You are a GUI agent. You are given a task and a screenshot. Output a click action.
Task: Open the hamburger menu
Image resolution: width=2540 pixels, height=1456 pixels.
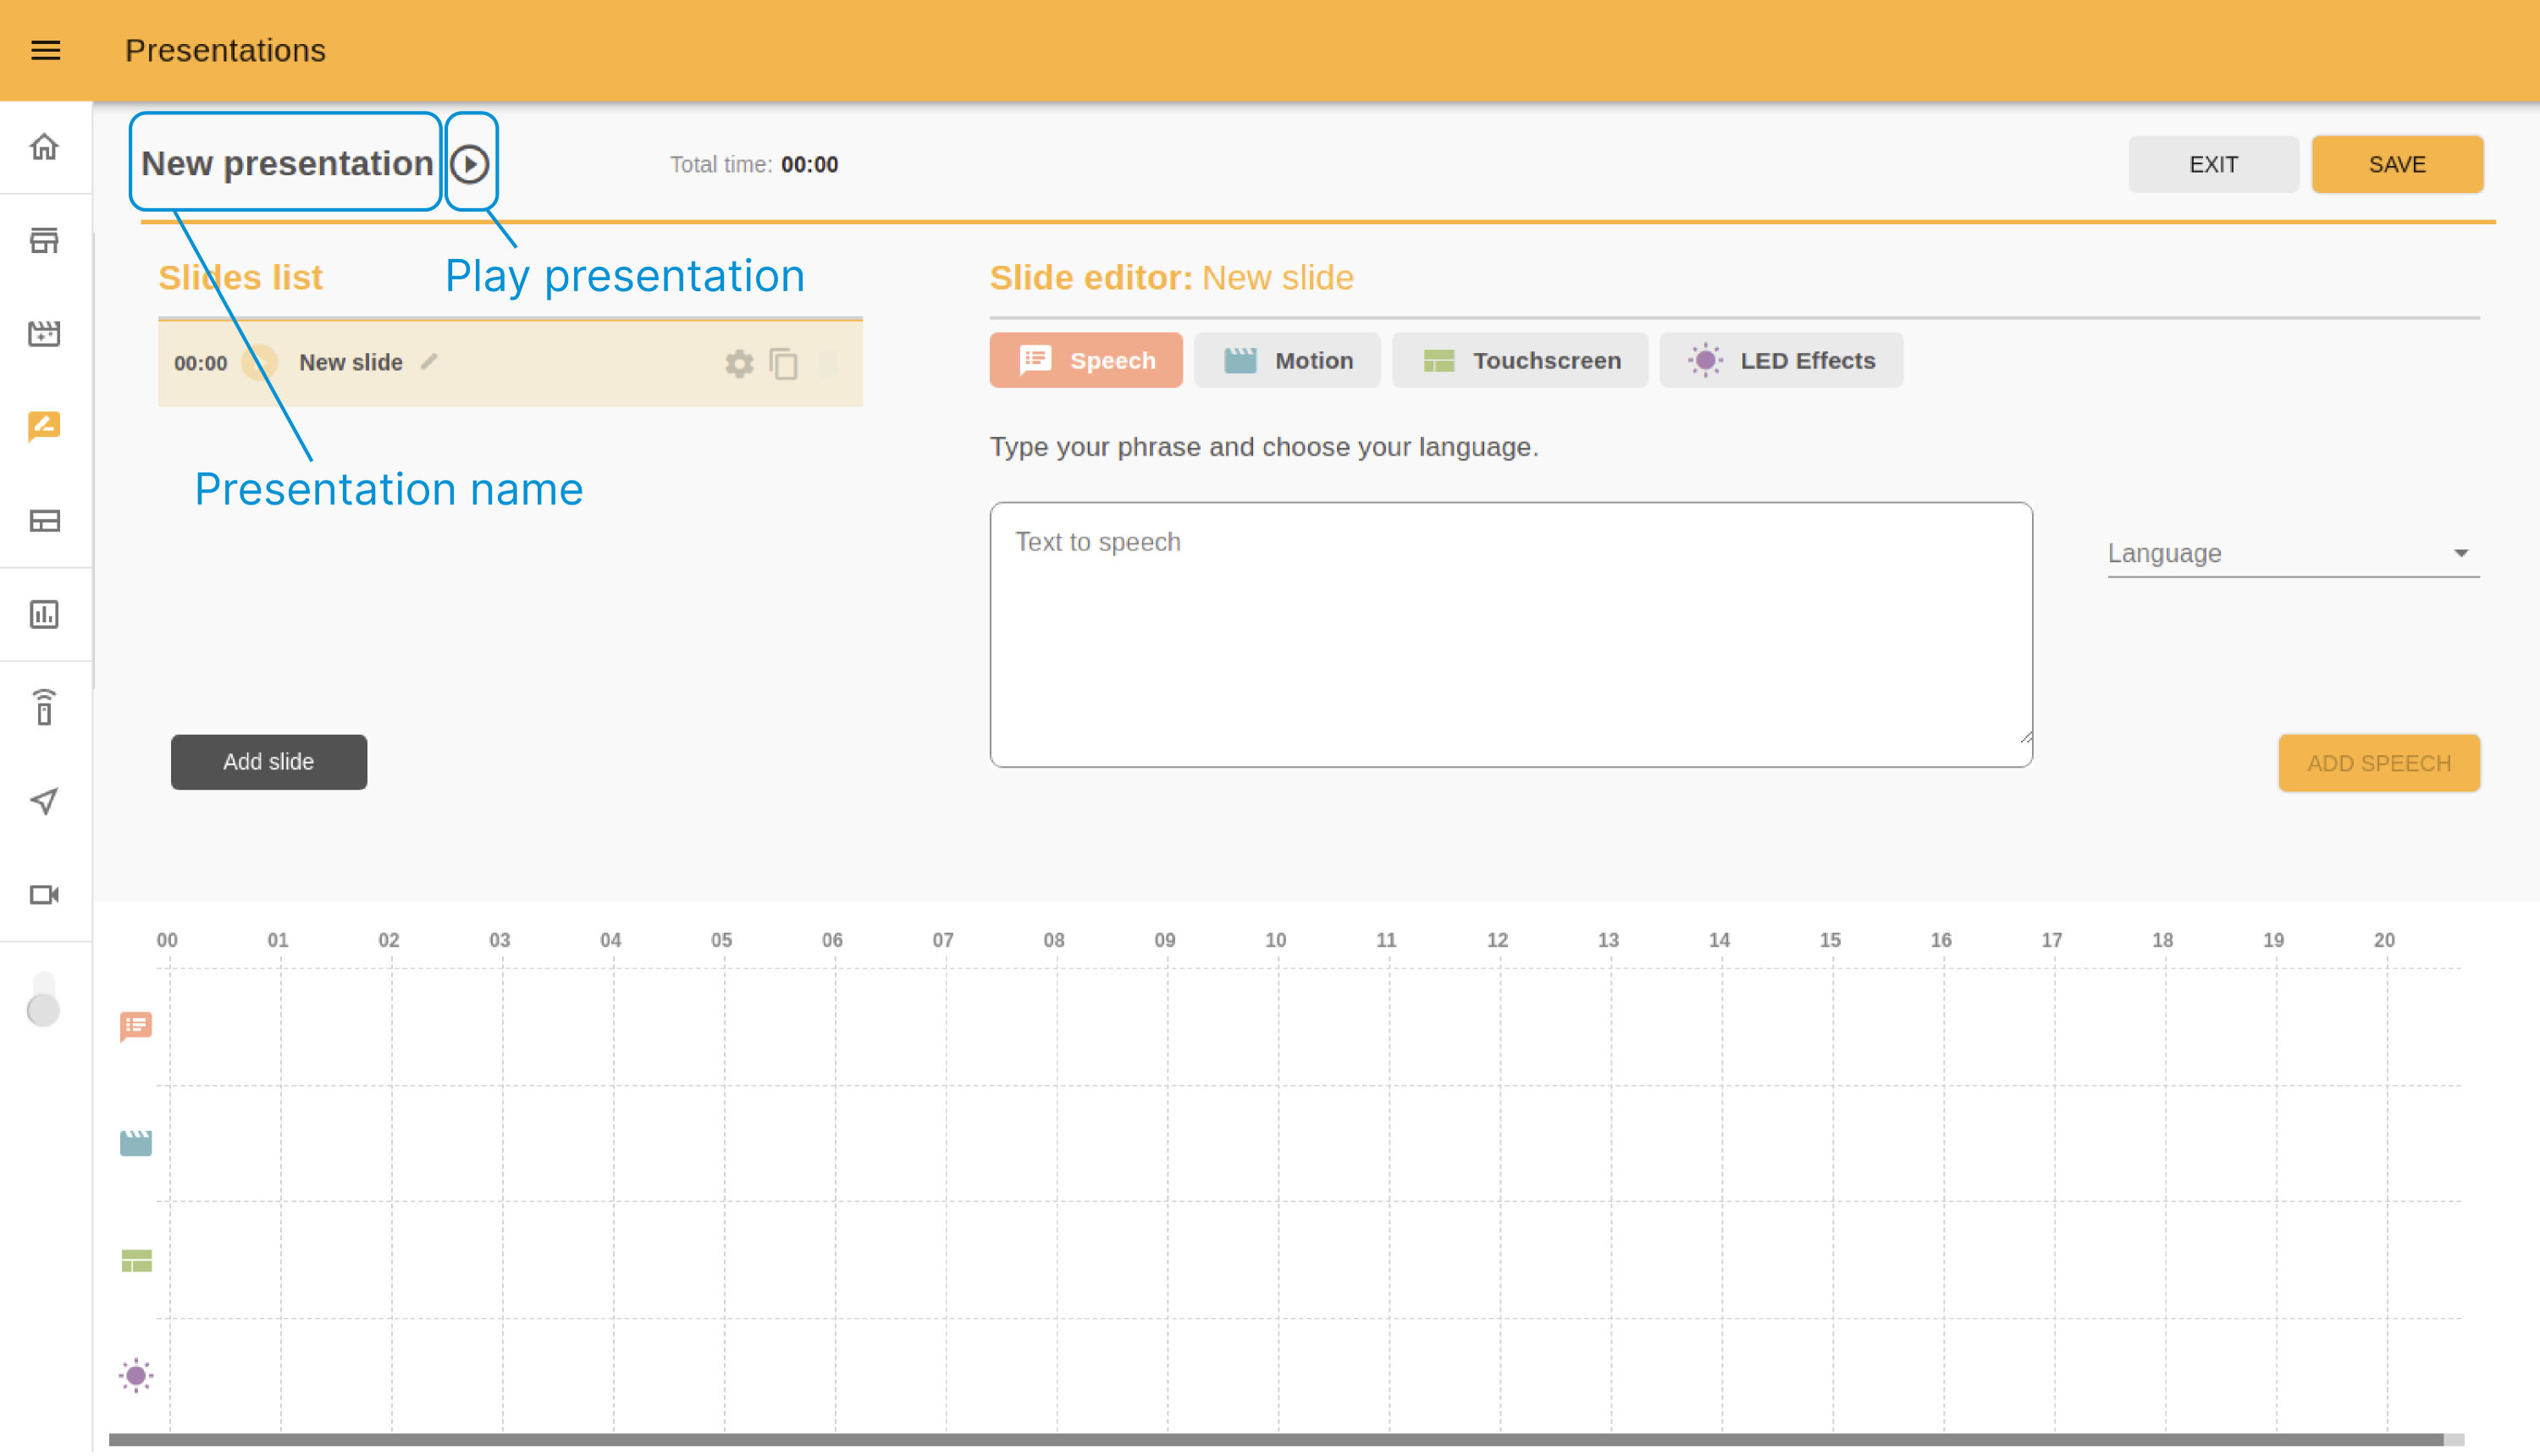click(46, 50)
